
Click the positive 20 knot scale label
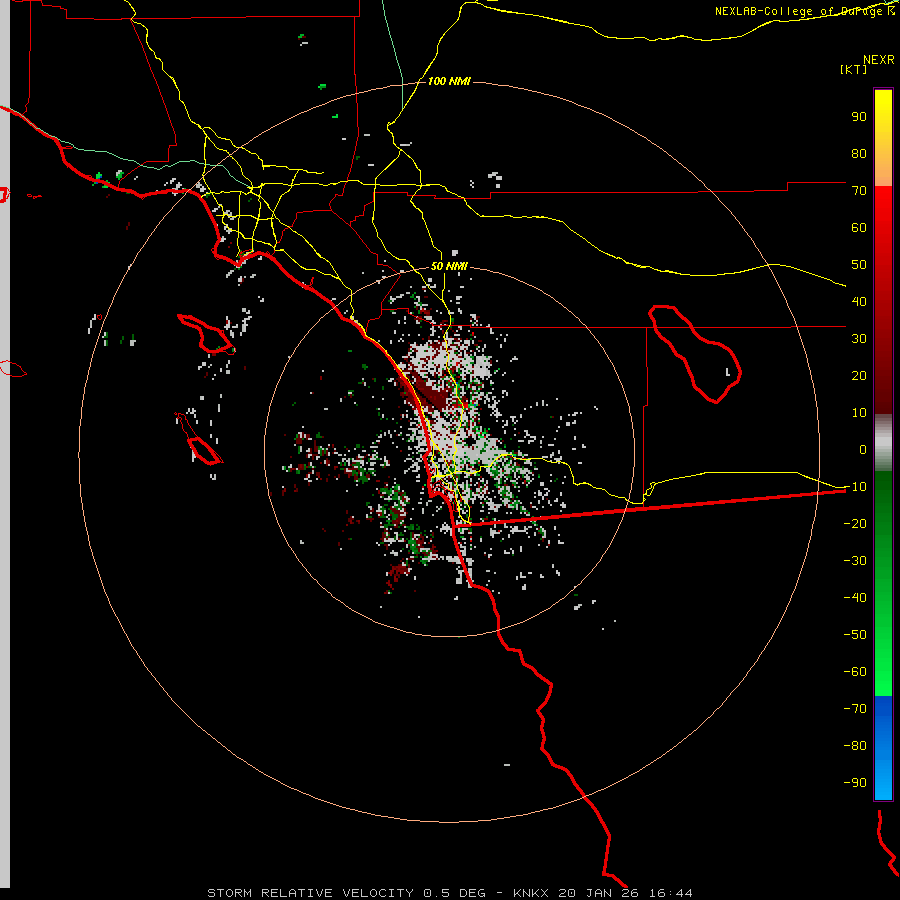(859, 375)
